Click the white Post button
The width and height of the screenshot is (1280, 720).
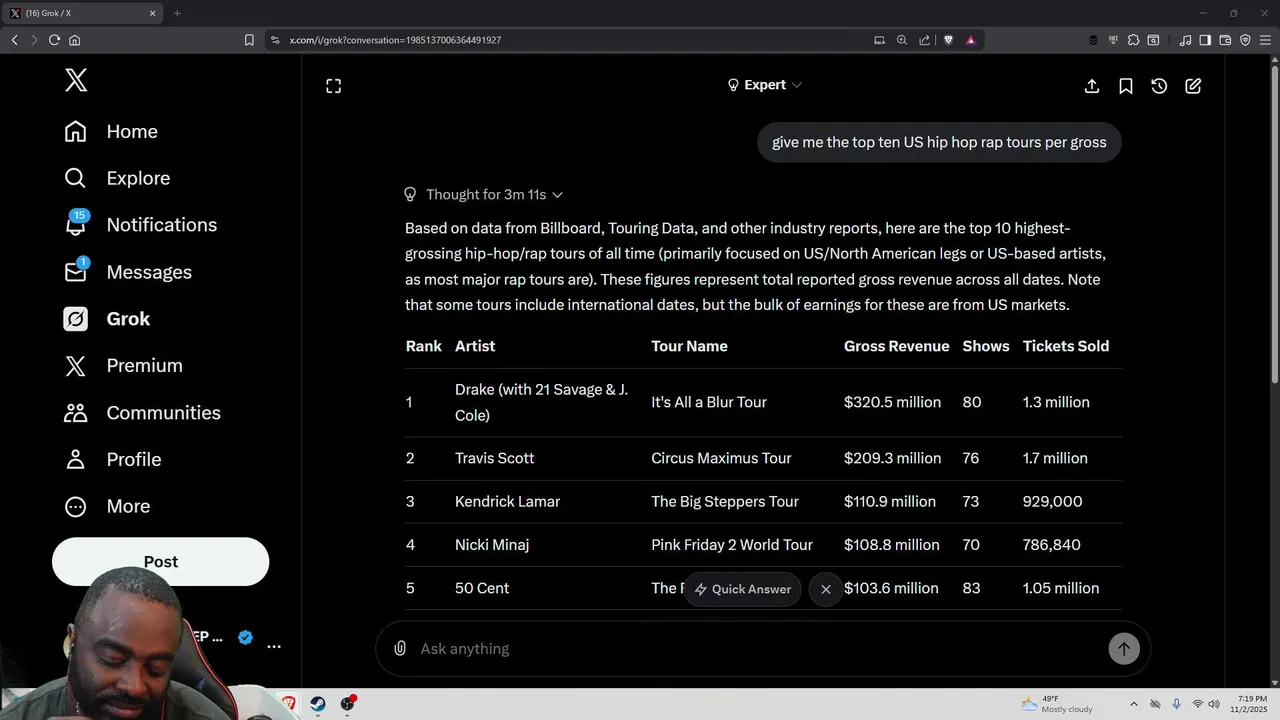tap(160, 562)
